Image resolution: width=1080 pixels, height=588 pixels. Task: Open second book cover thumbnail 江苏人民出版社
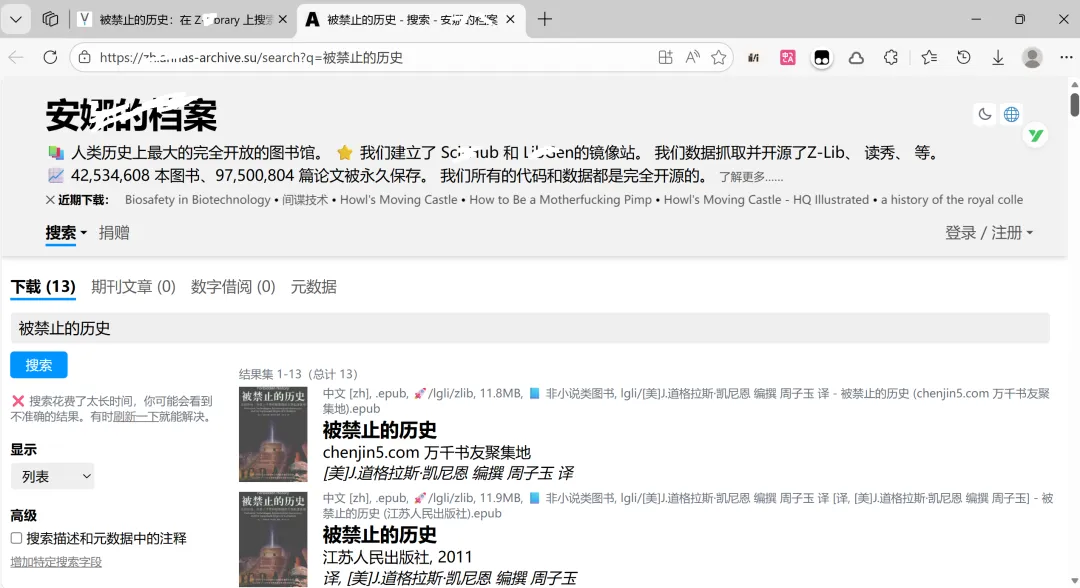point(273,539)
